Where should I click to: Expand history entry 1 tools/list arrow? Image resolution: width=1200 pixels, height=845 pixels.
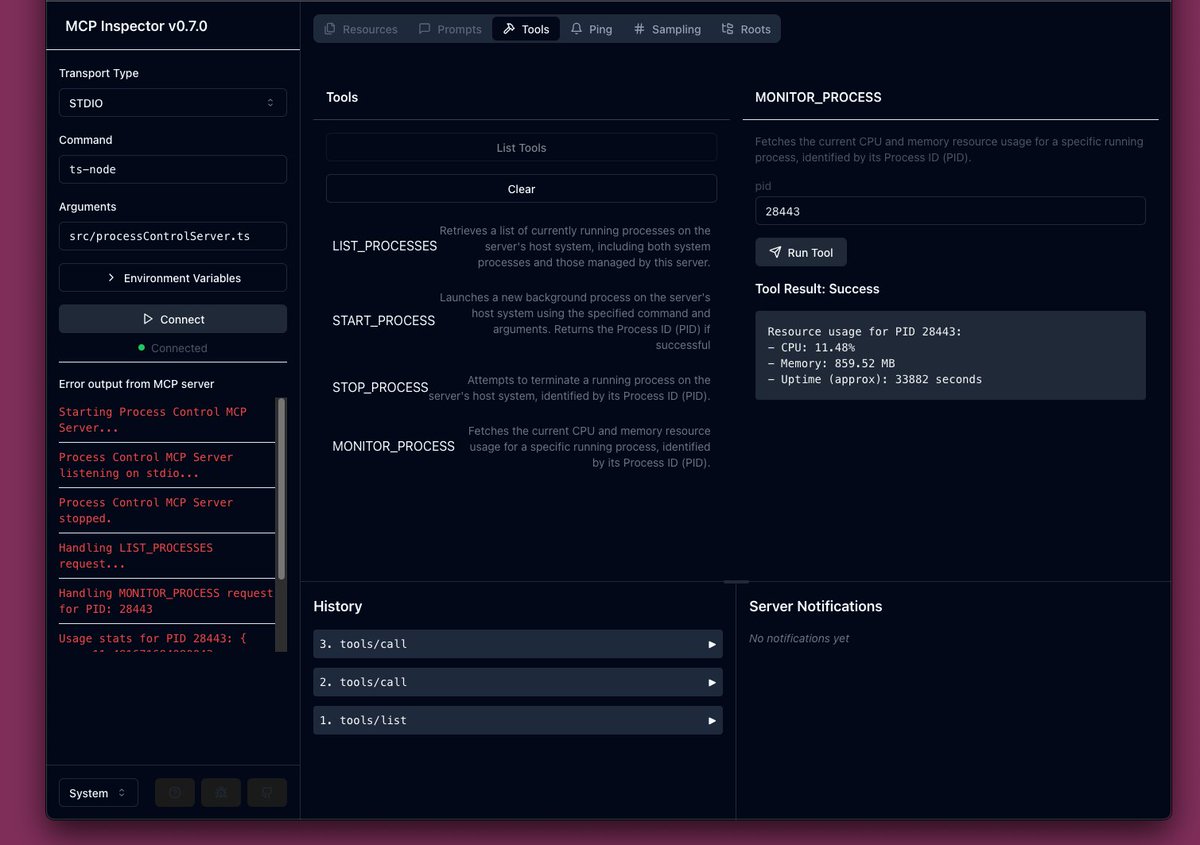click(x=712, y=720)
